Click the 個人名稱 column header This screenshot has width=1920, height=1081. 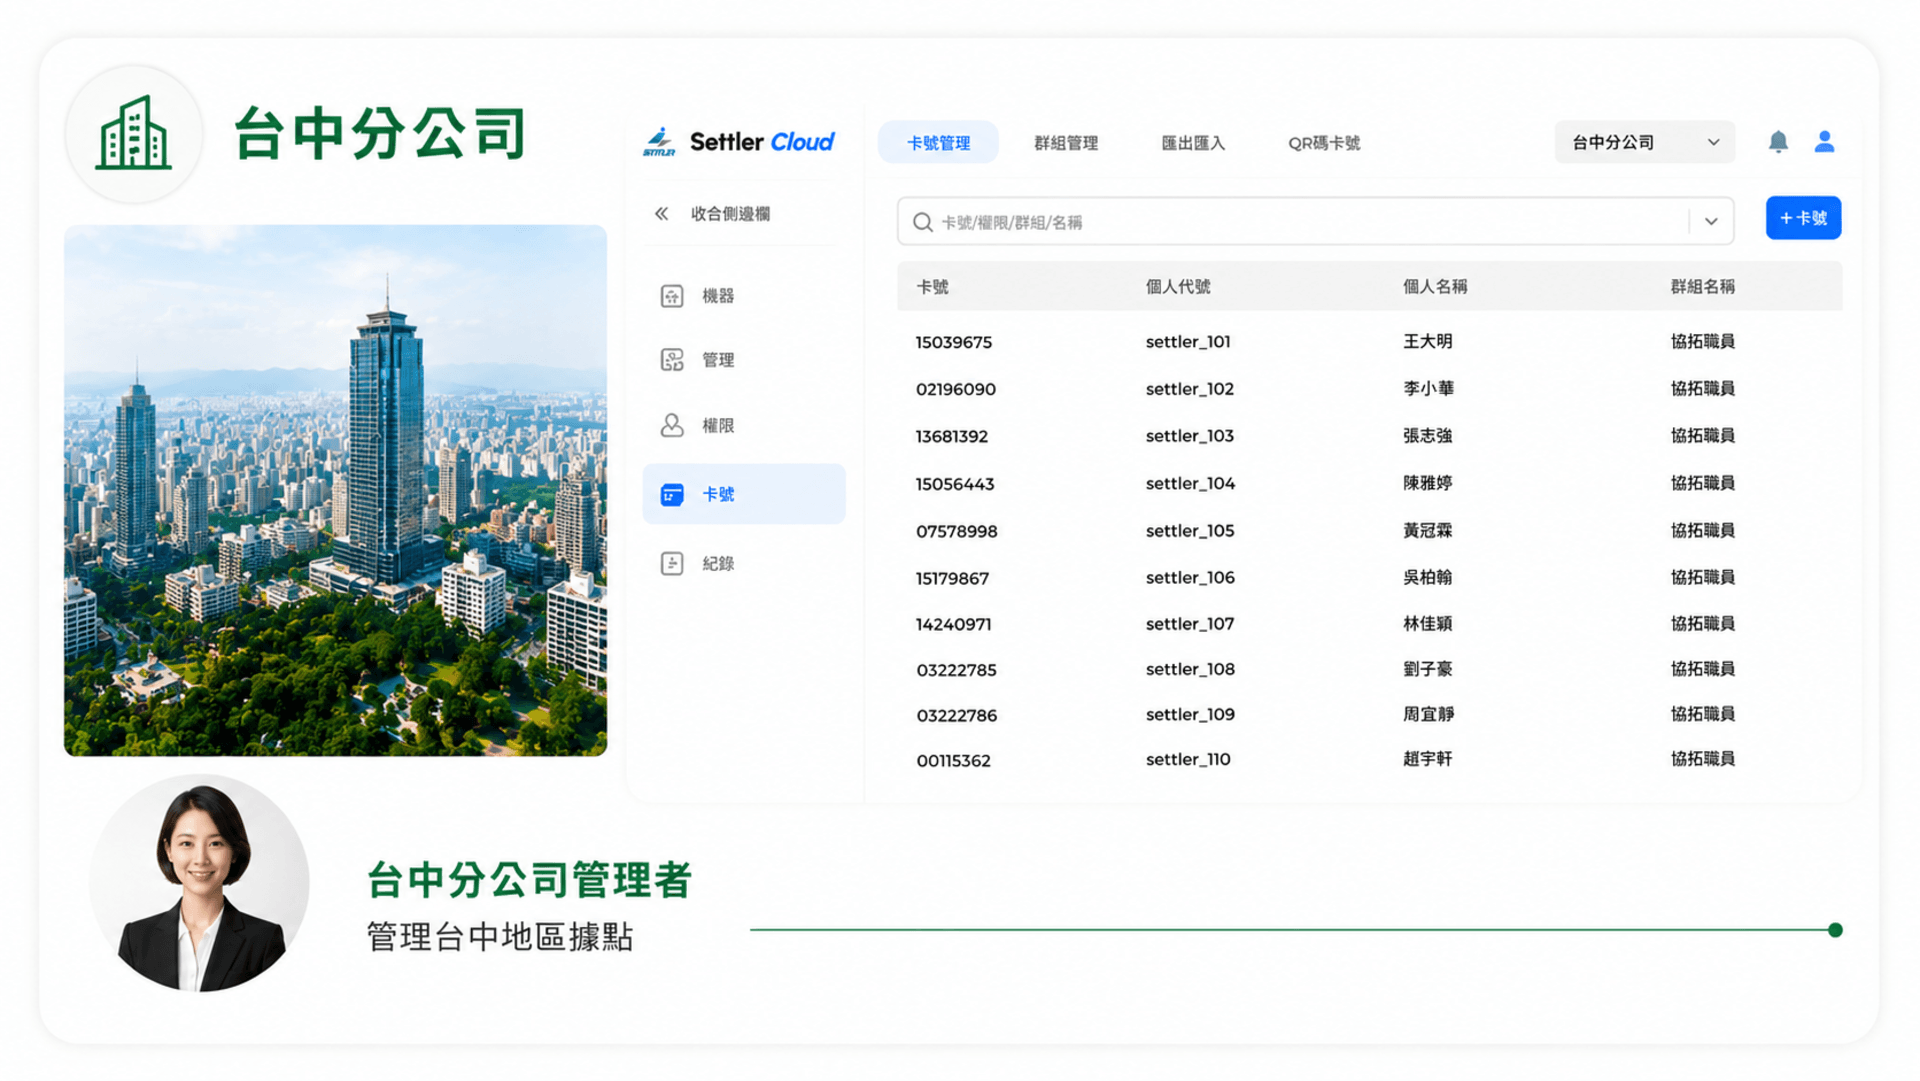1435,287
